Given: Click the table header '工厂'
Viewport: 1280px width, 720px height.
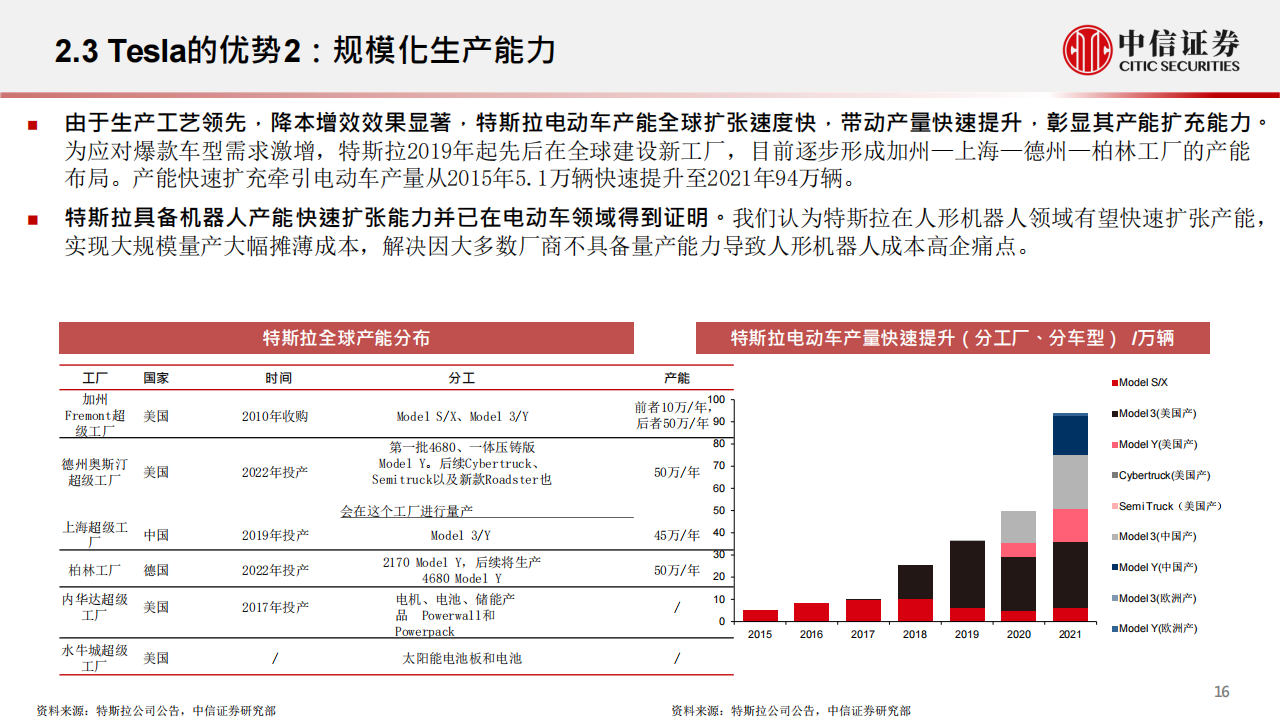Looking at the screenshot, I should (x=95, y=378).
